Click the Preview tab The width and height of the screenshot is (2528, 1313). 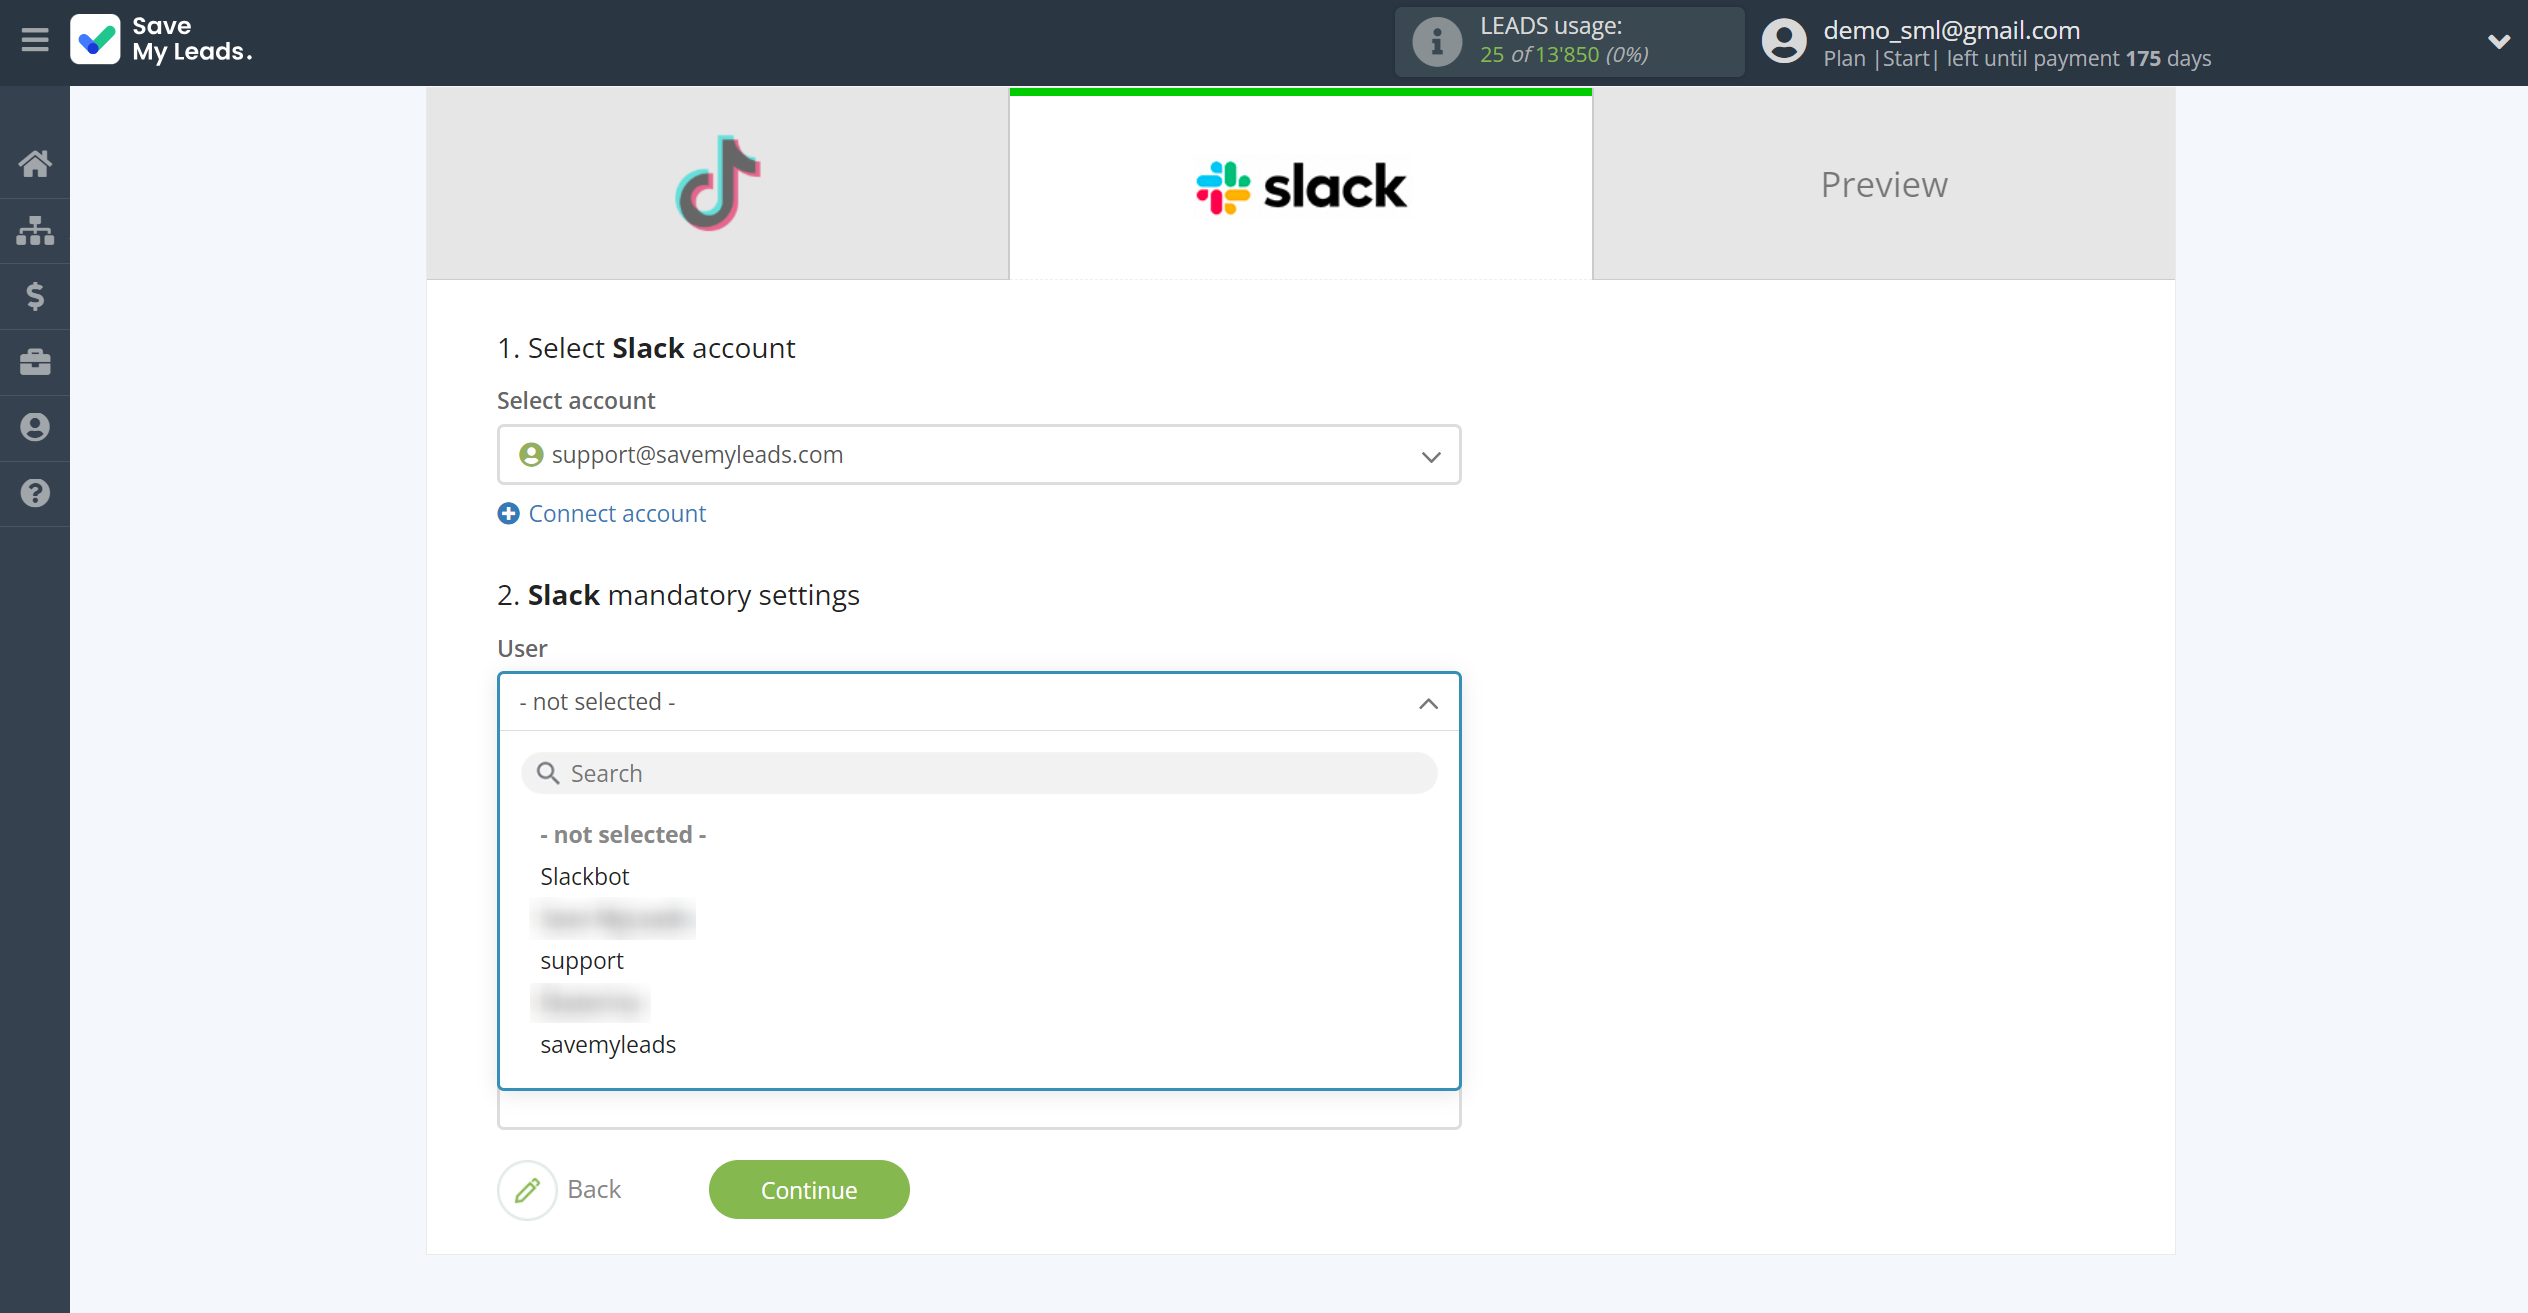[x=1886, y=184]
